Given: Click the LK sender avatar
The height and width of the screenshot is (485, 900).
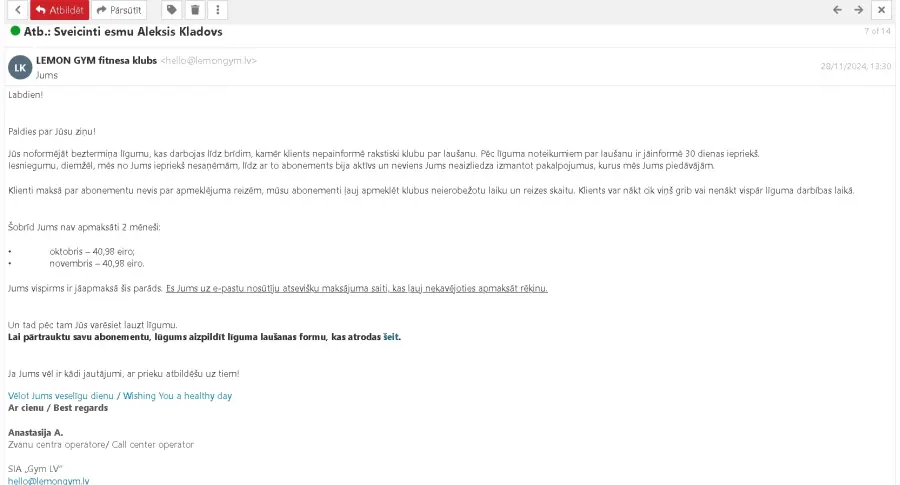Looking at the screenshot, I should (20, 68).
